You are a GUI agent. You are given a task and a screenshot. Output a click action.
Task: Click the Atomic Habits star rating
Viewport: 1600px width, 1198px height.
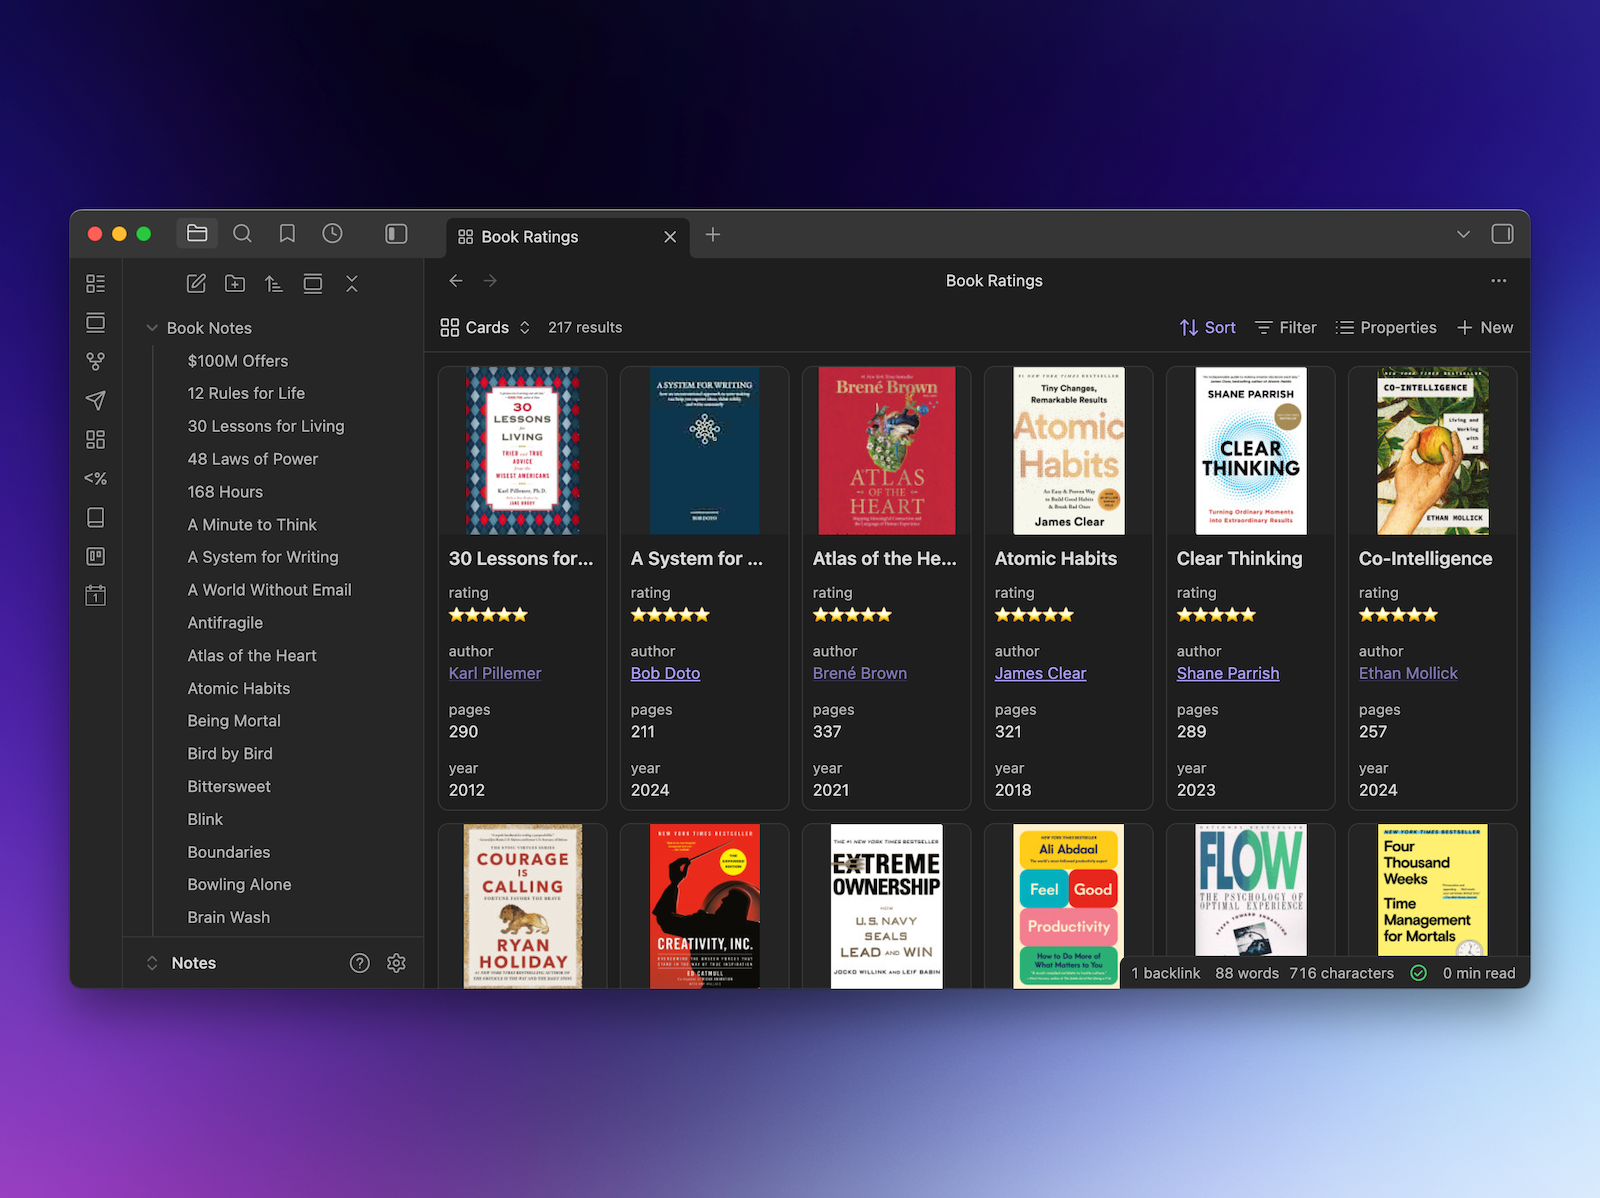(1034, 615)
